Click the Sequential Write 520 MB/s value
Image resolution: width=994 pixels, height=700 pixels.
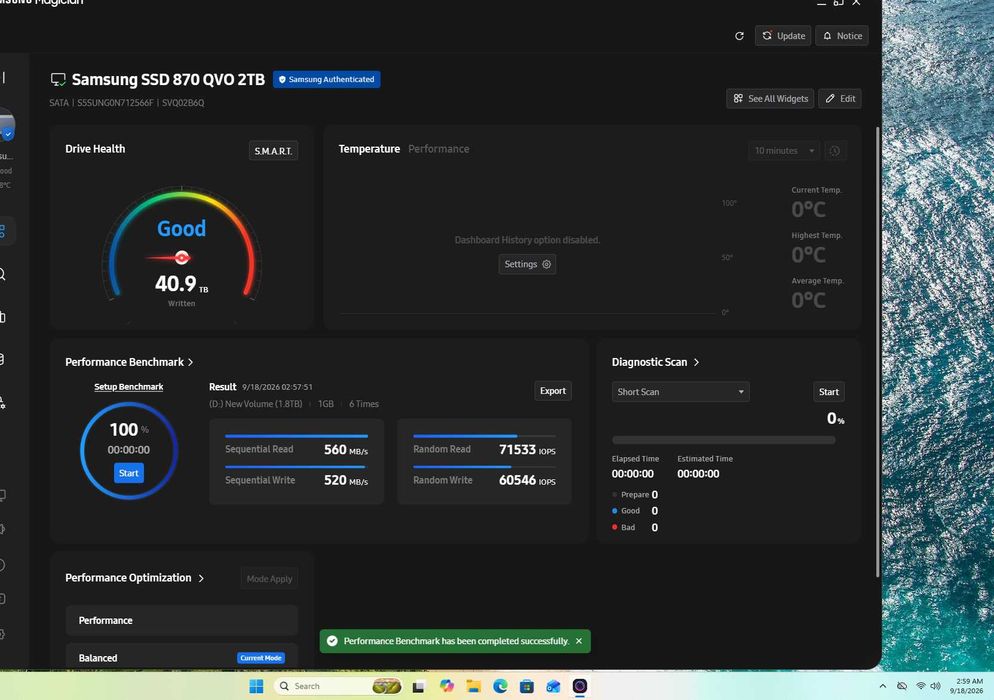click(345, 481)
